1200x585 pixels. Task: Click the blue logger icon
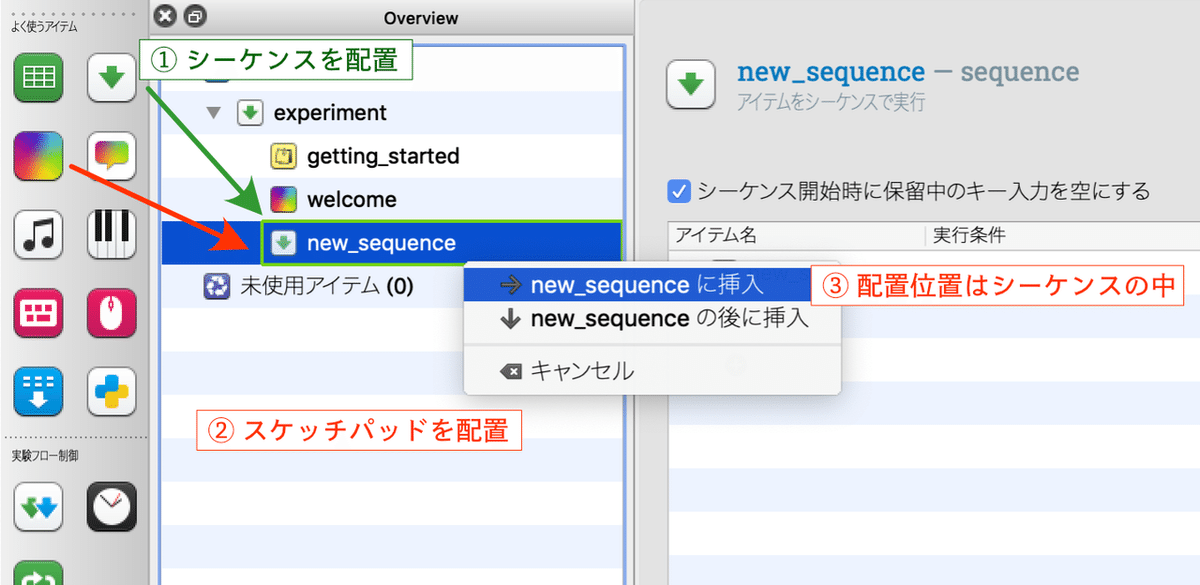click(39, 392)
